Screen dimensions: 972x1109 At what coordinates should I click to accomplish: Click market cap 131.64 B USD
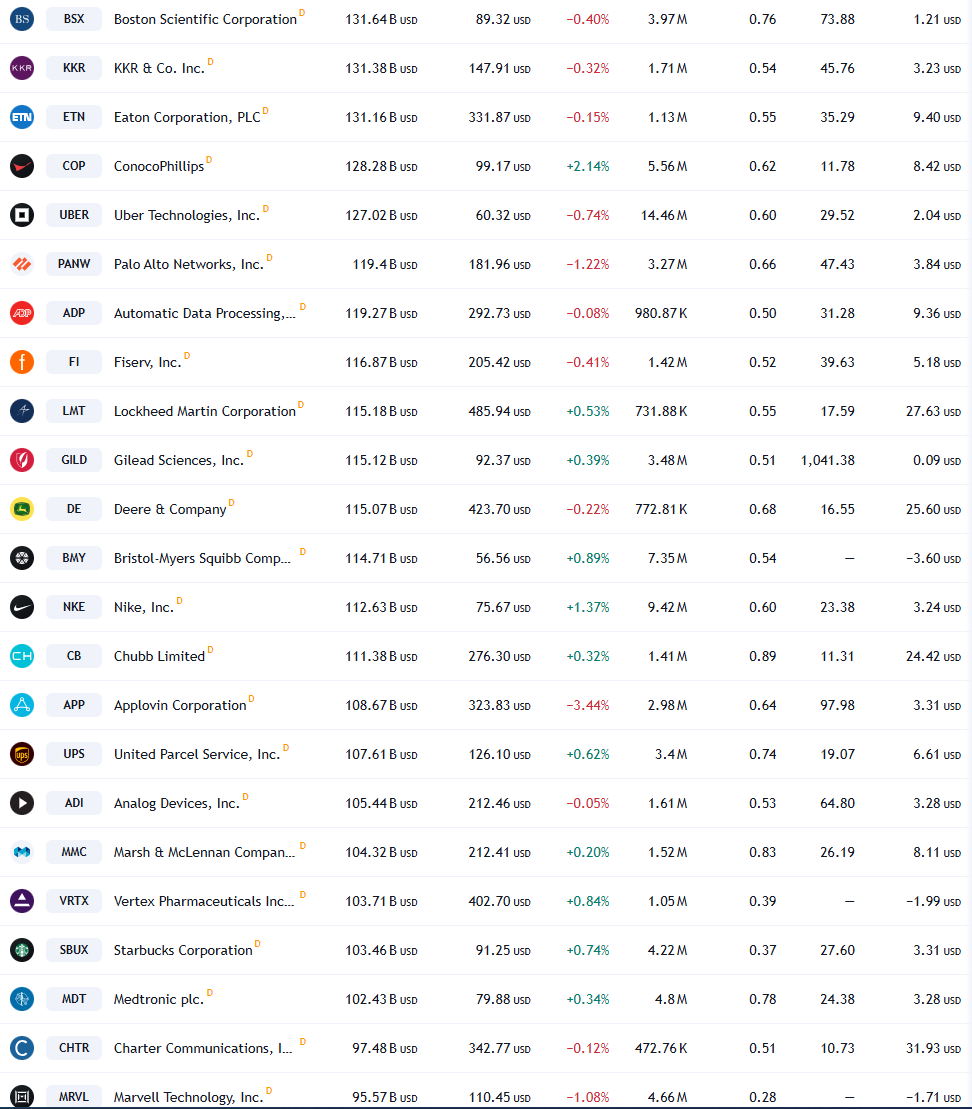[381, 20]
